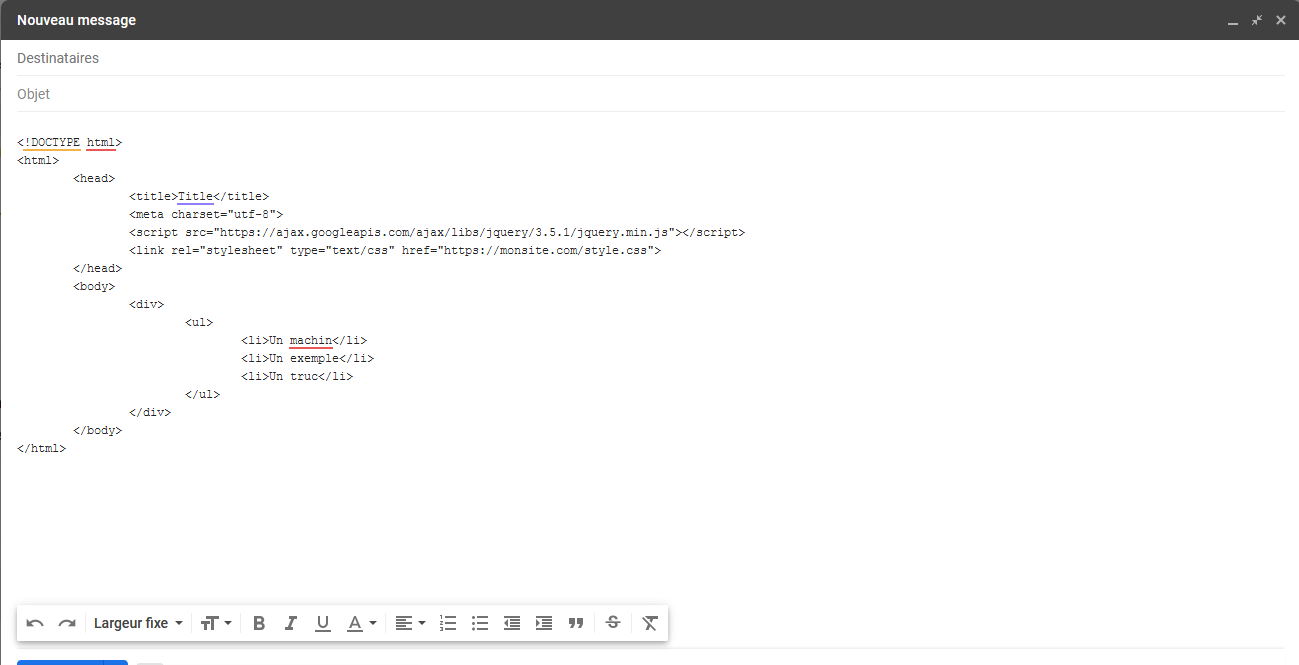Close the Nouveau message window
Screen dimensions: 1299x665
coord(1280,20)
